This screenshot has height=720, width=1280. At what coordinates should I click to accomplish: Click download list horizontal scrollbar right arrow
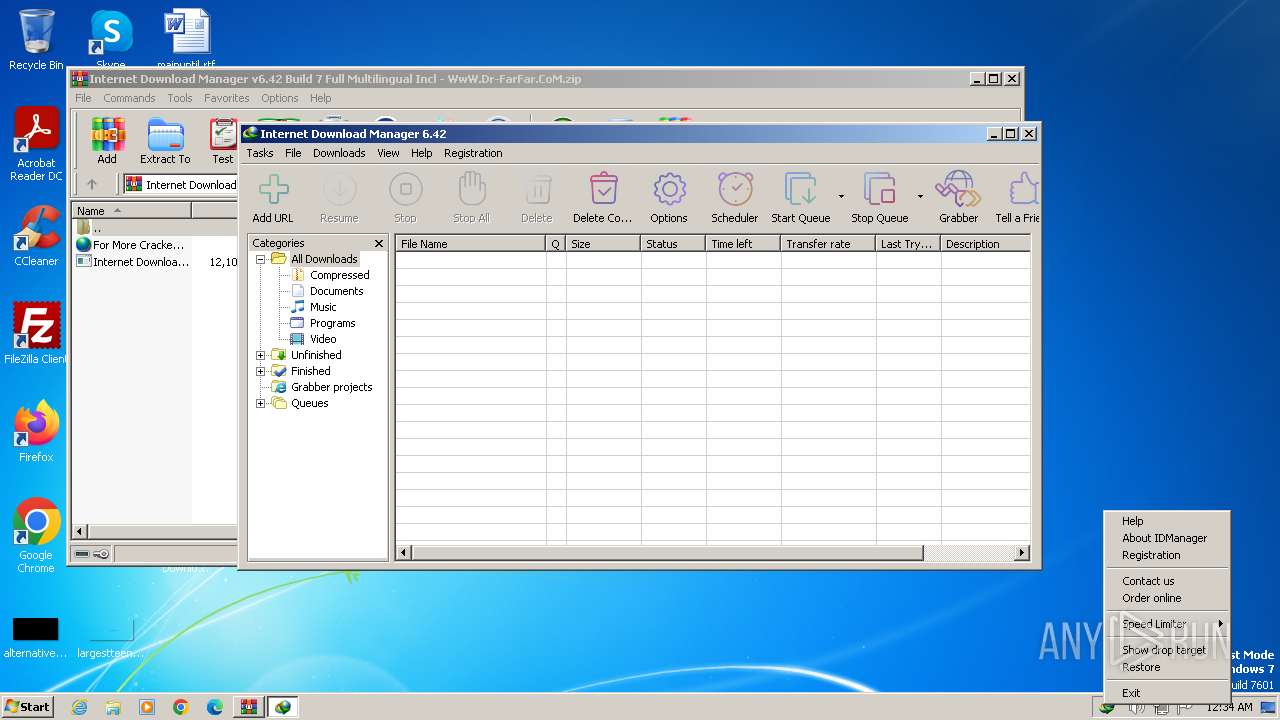(1022, 552)
